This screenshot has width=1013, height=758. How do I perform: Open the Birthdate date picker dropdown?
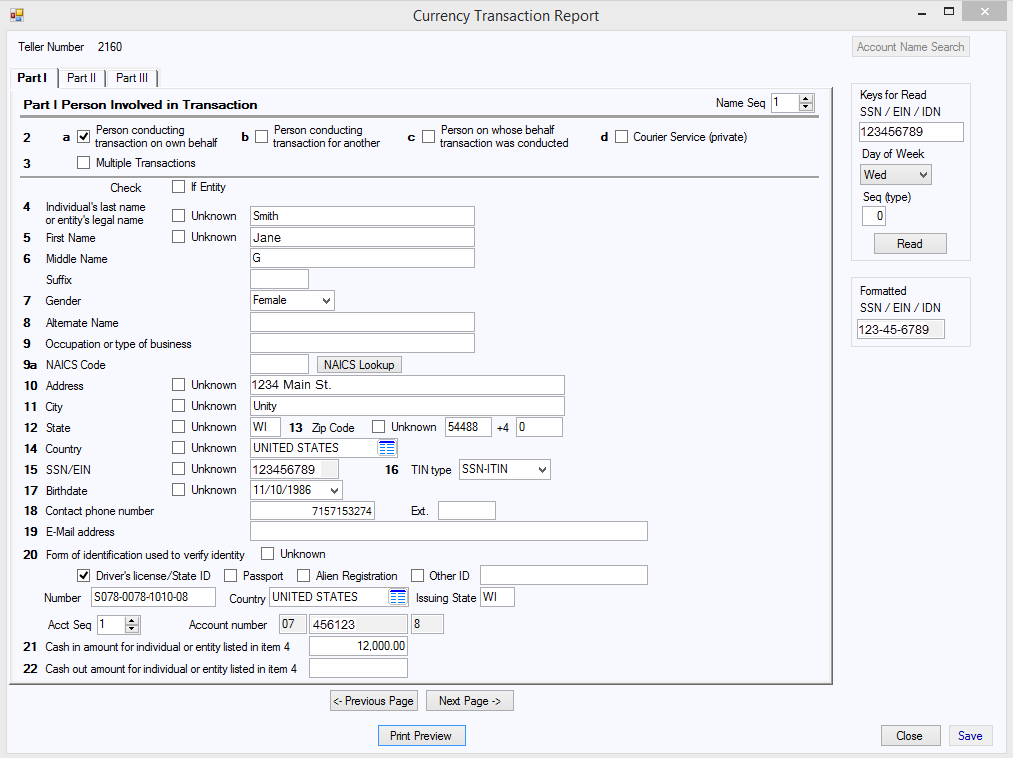click(x=334, y=490)
